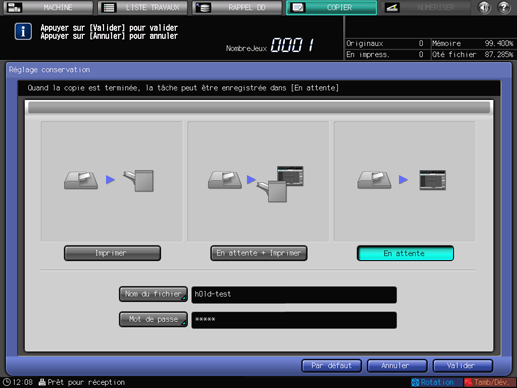Click the blue information icon
The height and width of the screenshot is (388, 517).
tap(23, 31)
